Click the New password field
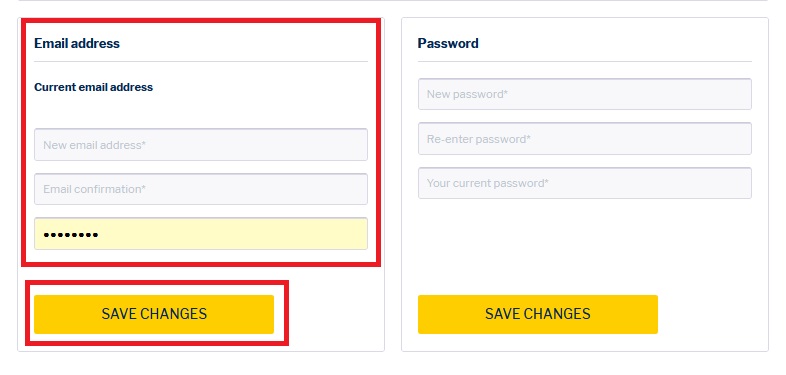 click(x=584, y=94)
